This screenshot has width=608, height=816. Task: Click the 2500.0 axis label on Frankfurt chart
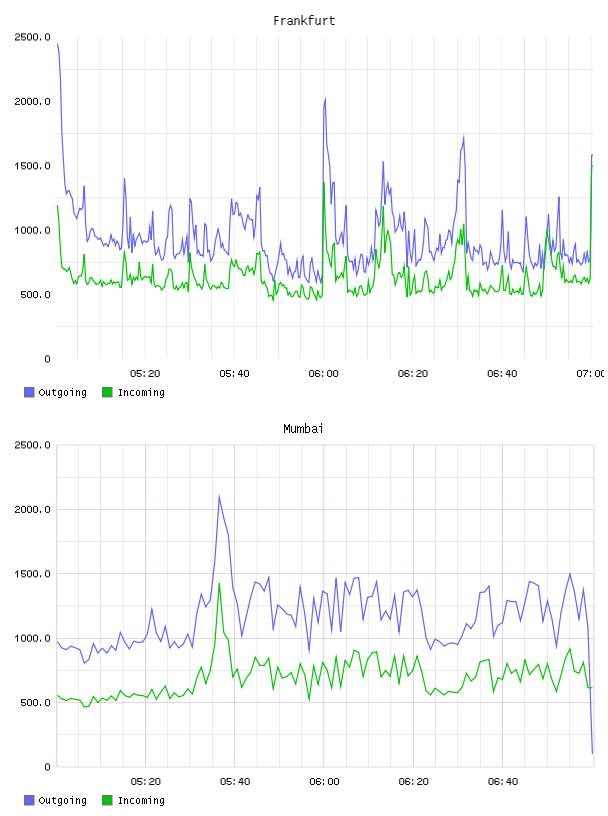[x=32, y=37]
